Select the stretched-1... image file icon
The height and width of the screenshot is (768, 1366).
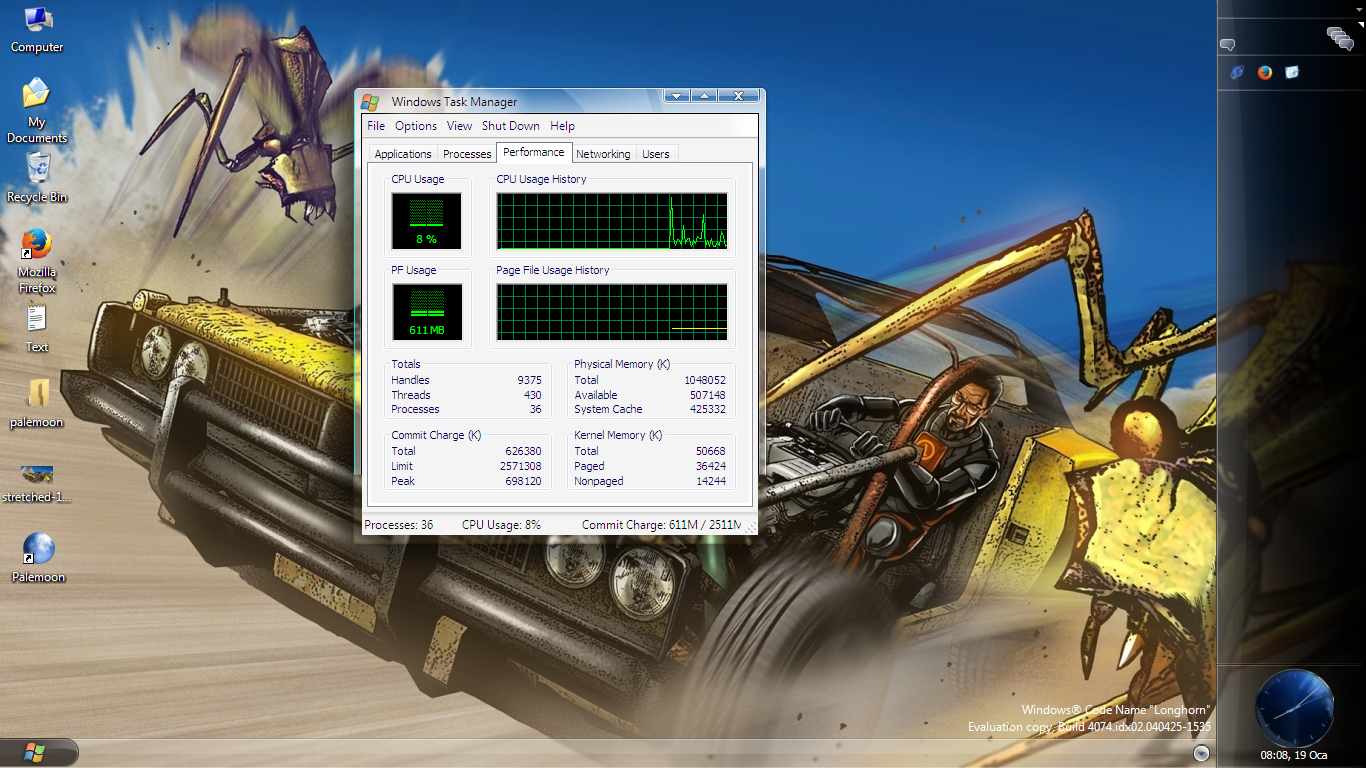click(37, 482)
